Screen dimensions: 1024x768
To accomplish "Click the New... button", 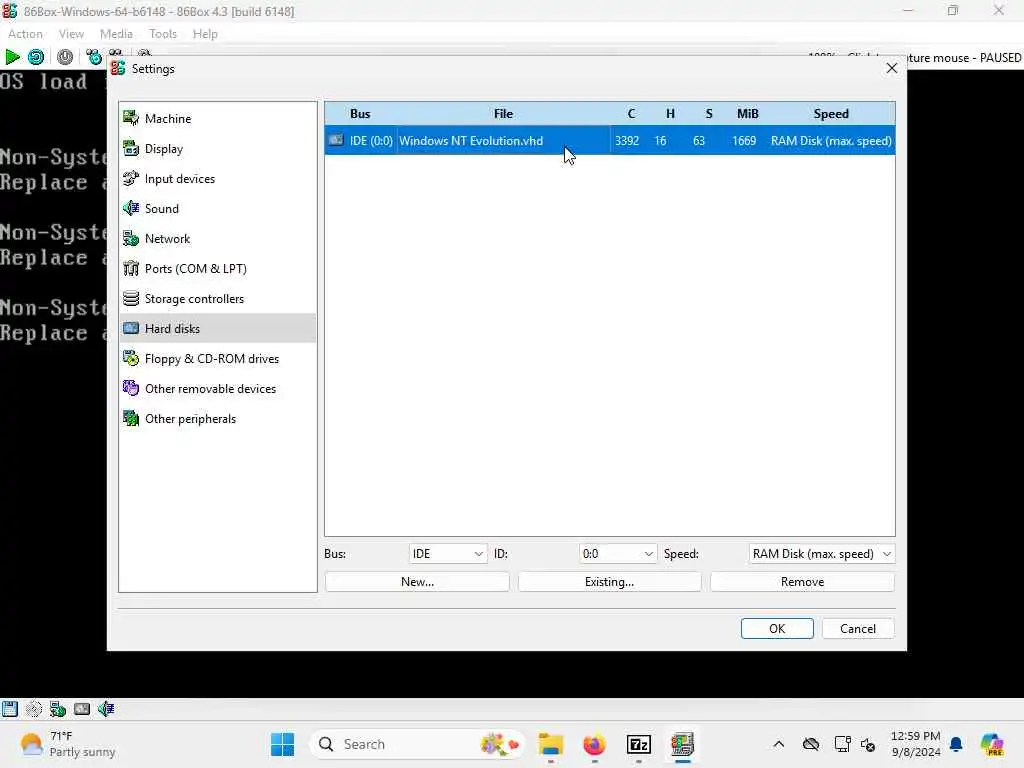I will pos(417,582).
